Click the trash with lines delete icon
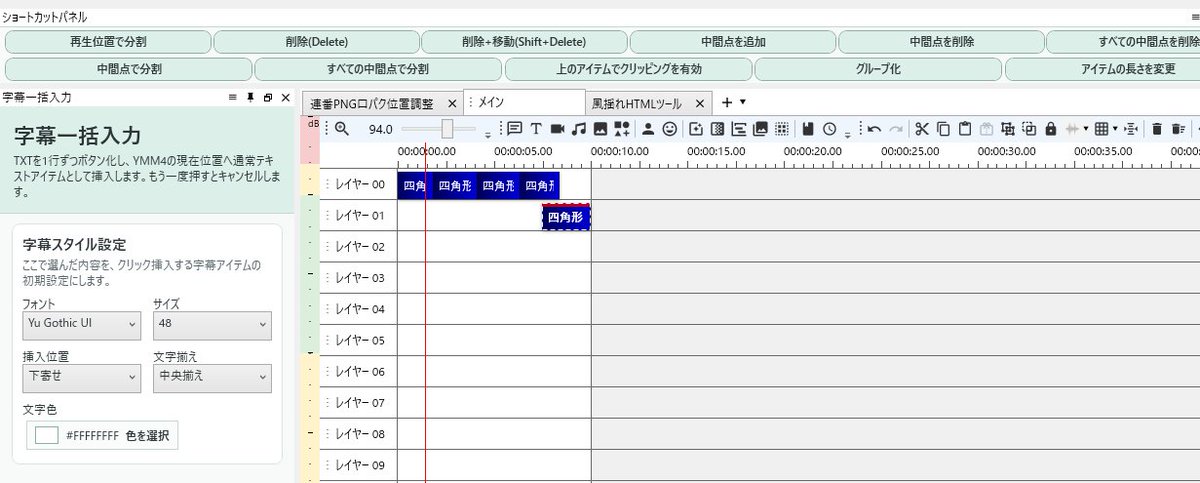 [x=1179, y=129]
